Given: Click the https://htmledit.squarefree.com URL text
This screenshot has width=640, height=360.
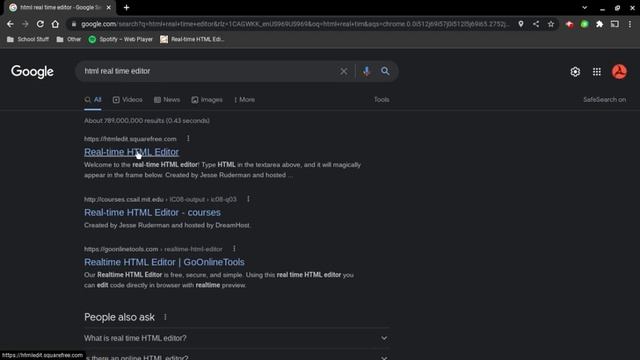Looking at the screenshot, I should 130,139.
